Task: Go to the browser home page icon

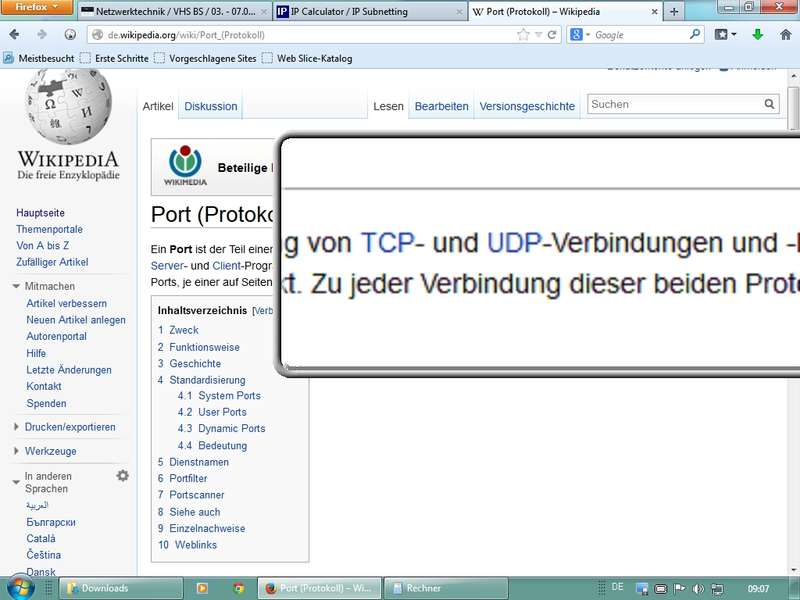Action: click(x=786, y=34)
